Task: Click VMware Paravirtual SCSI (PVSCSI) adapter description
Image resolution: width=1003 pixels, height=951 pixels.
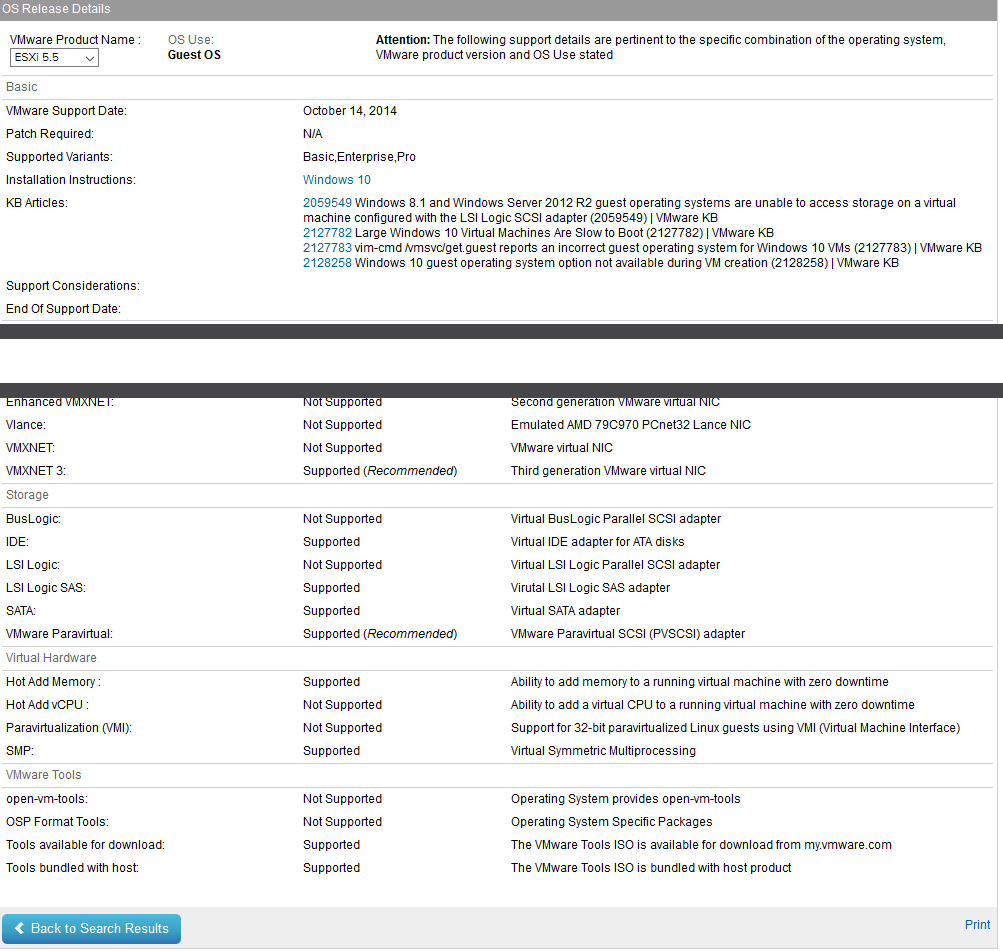Action: coord(628,634)
